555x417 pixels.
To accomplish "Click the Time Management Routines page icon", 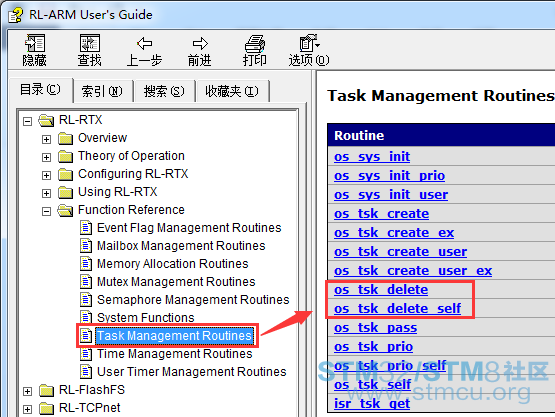I will point(86,354).
